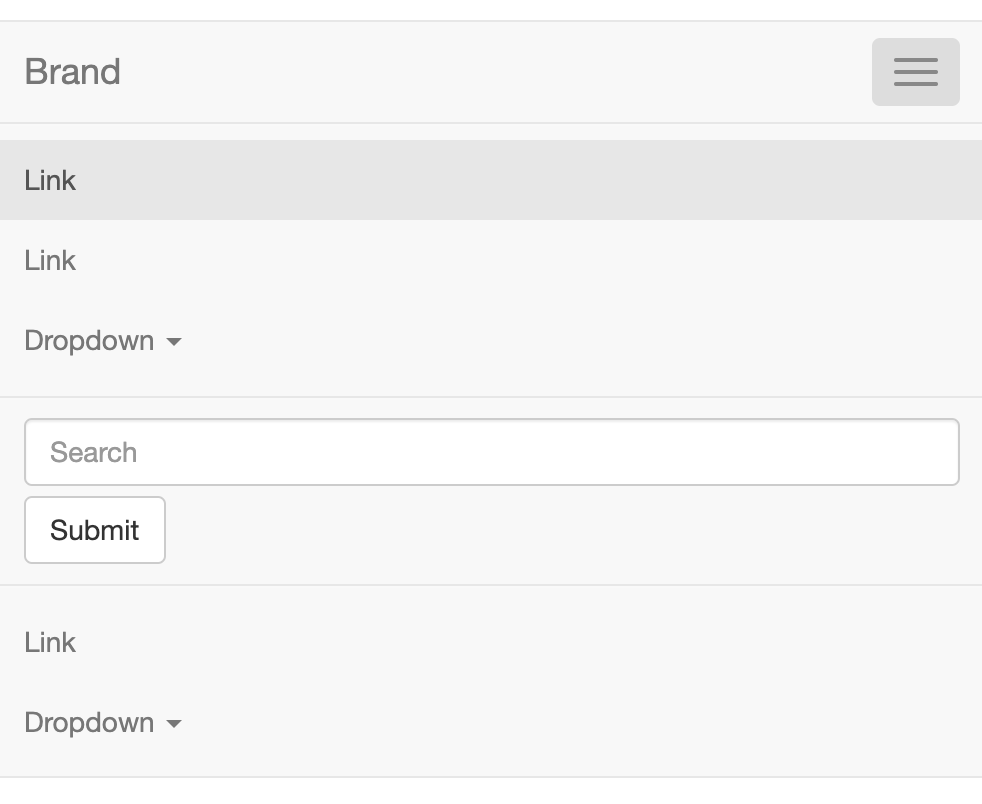This screenshot has height=804, width=982.
Task: Focus the Search text field
Action: tap(491, 452)
